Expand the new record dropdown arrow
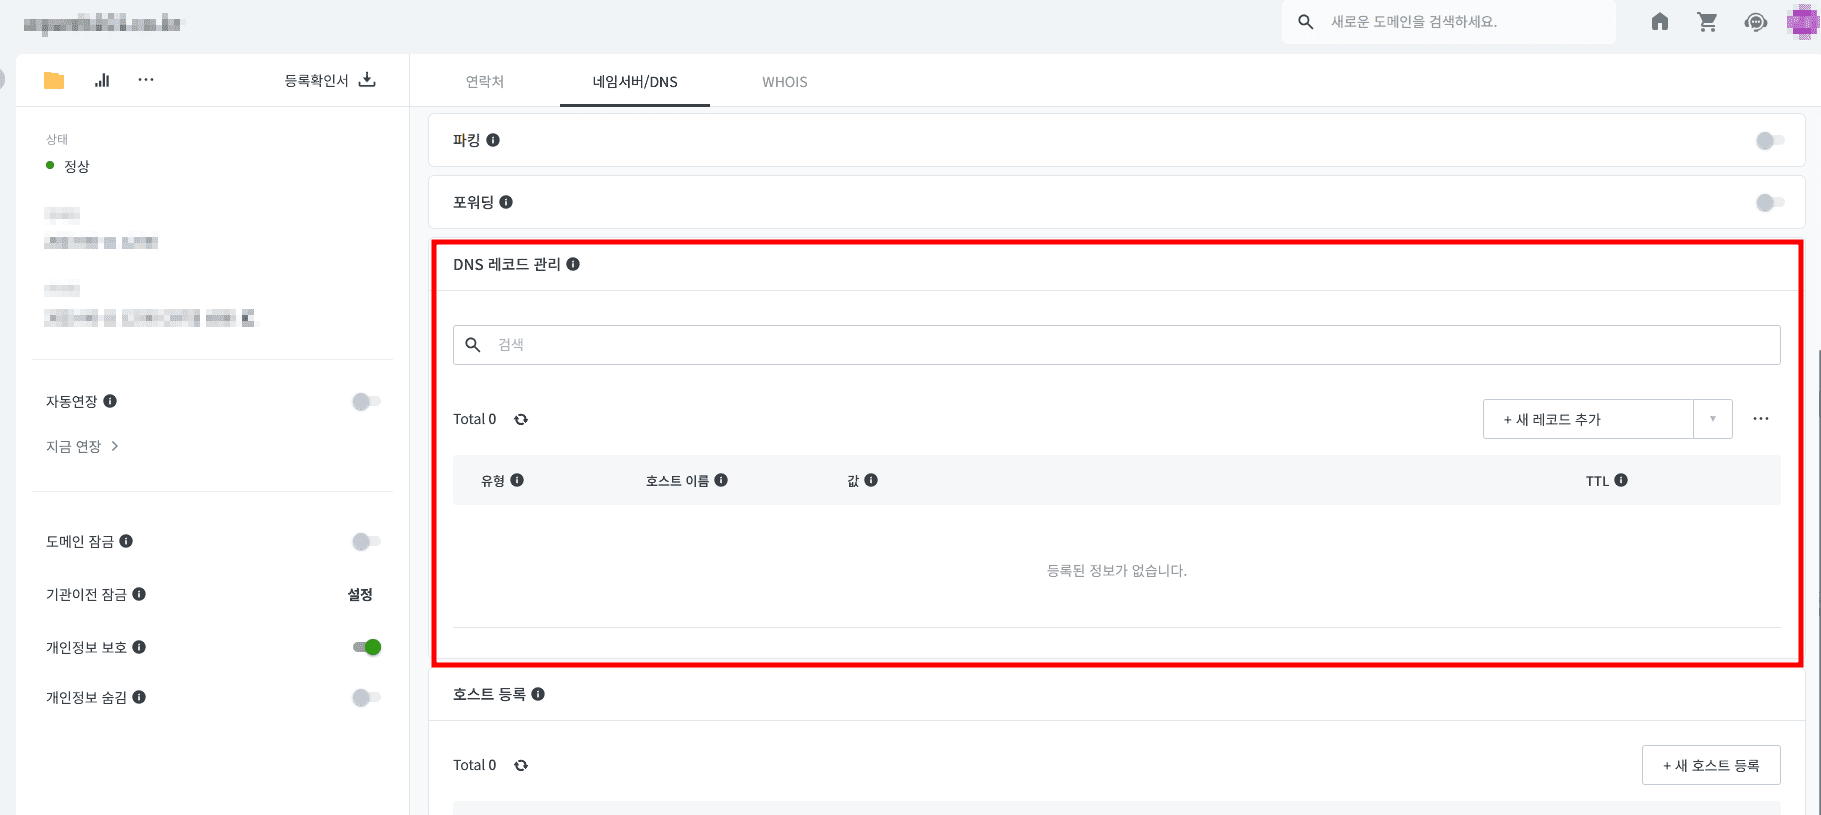This screenshot has height=815, width=1821. [1713, 419]
